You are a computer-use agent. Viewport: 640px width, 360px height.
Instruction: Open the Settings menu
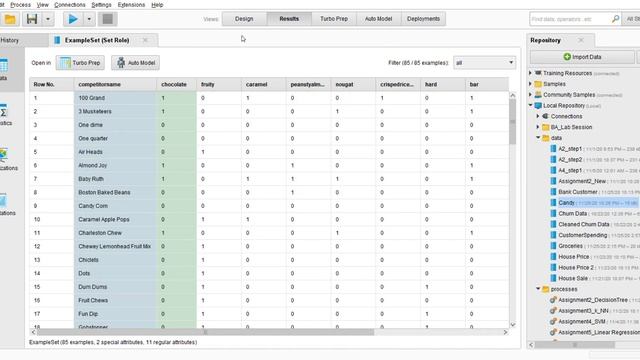(101, 5)
